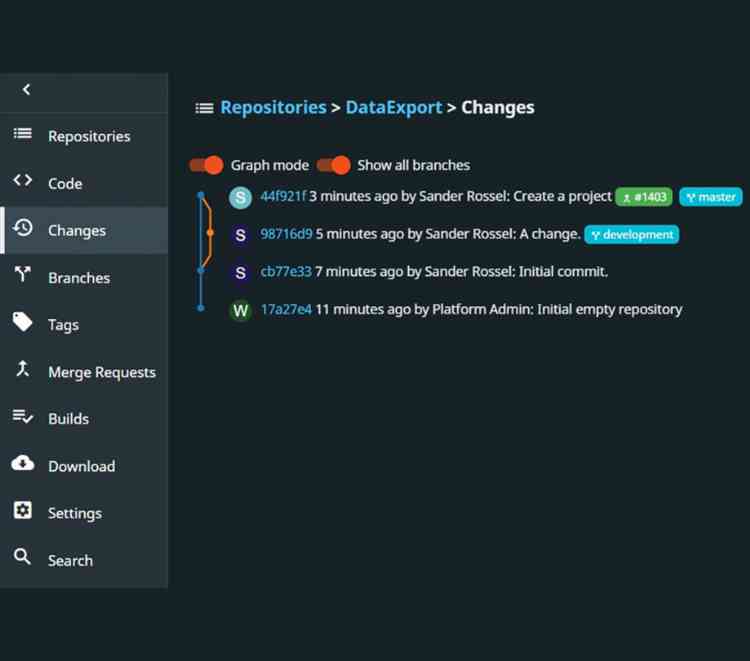750x661 pixels.
Task: Open commit 44f921f
Action: pos(283,197)
